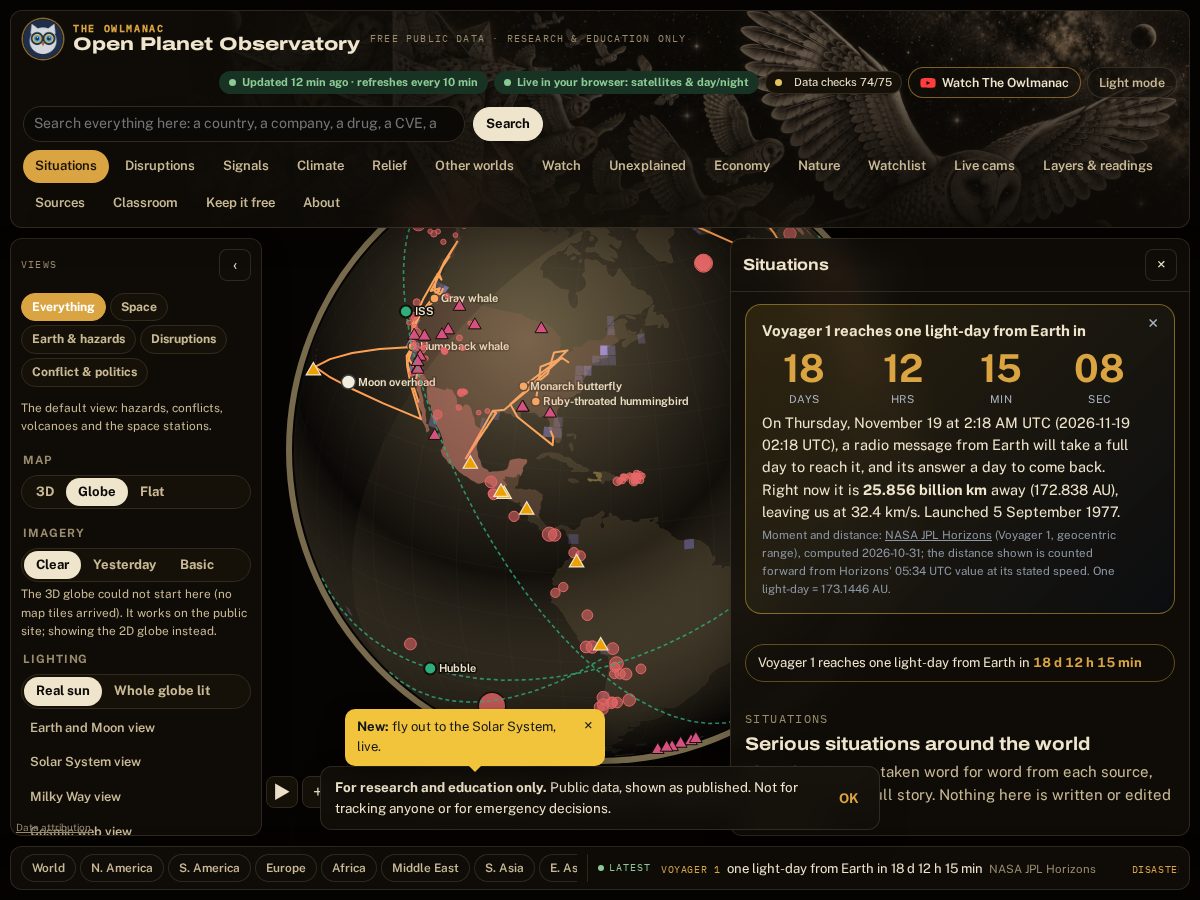Screen dimensions: 1200x900
Task: Open the Milky Way view
Action: point(75,796)
